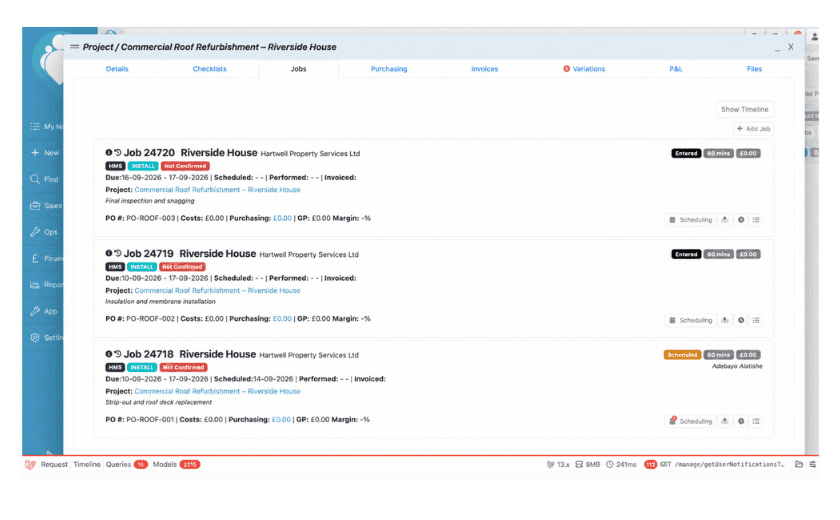Click the Add Job button
This screenshot has width=840, height=520.
pos(753,129)
